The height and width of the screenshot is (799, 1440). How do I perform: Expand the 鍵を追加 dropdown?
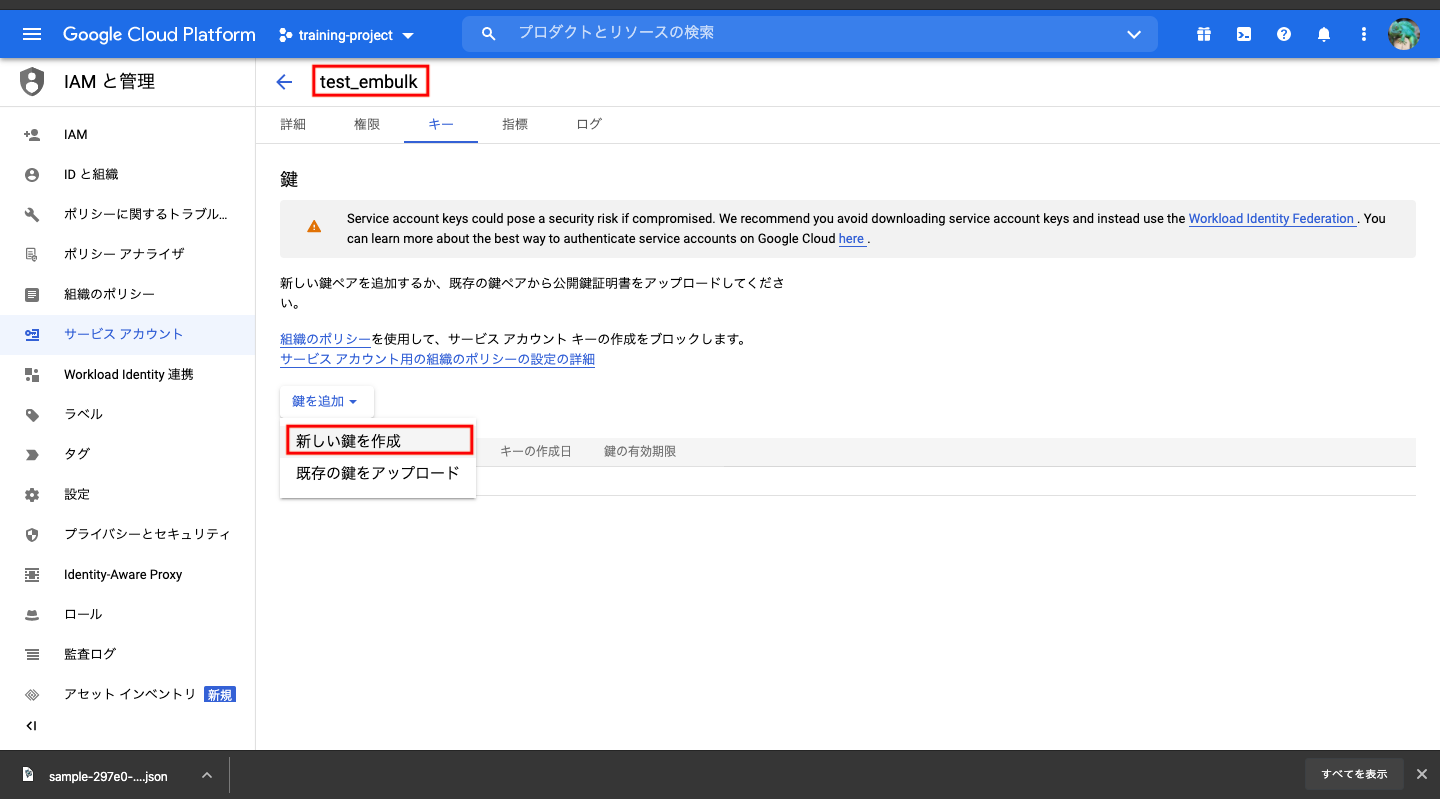pos(326,400)
